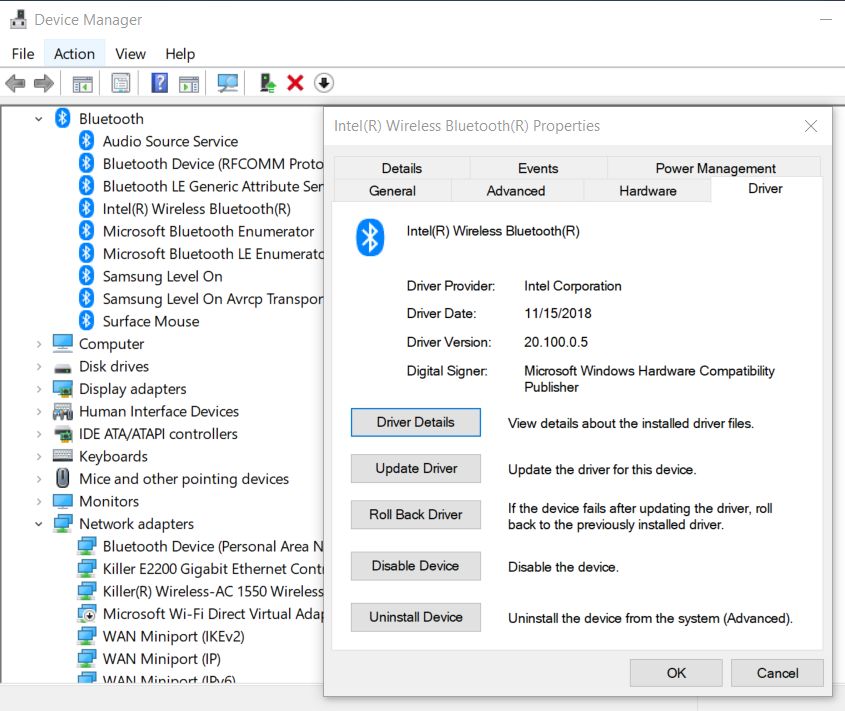
Task: Open the Help menu
Action: tap(180, 54)
